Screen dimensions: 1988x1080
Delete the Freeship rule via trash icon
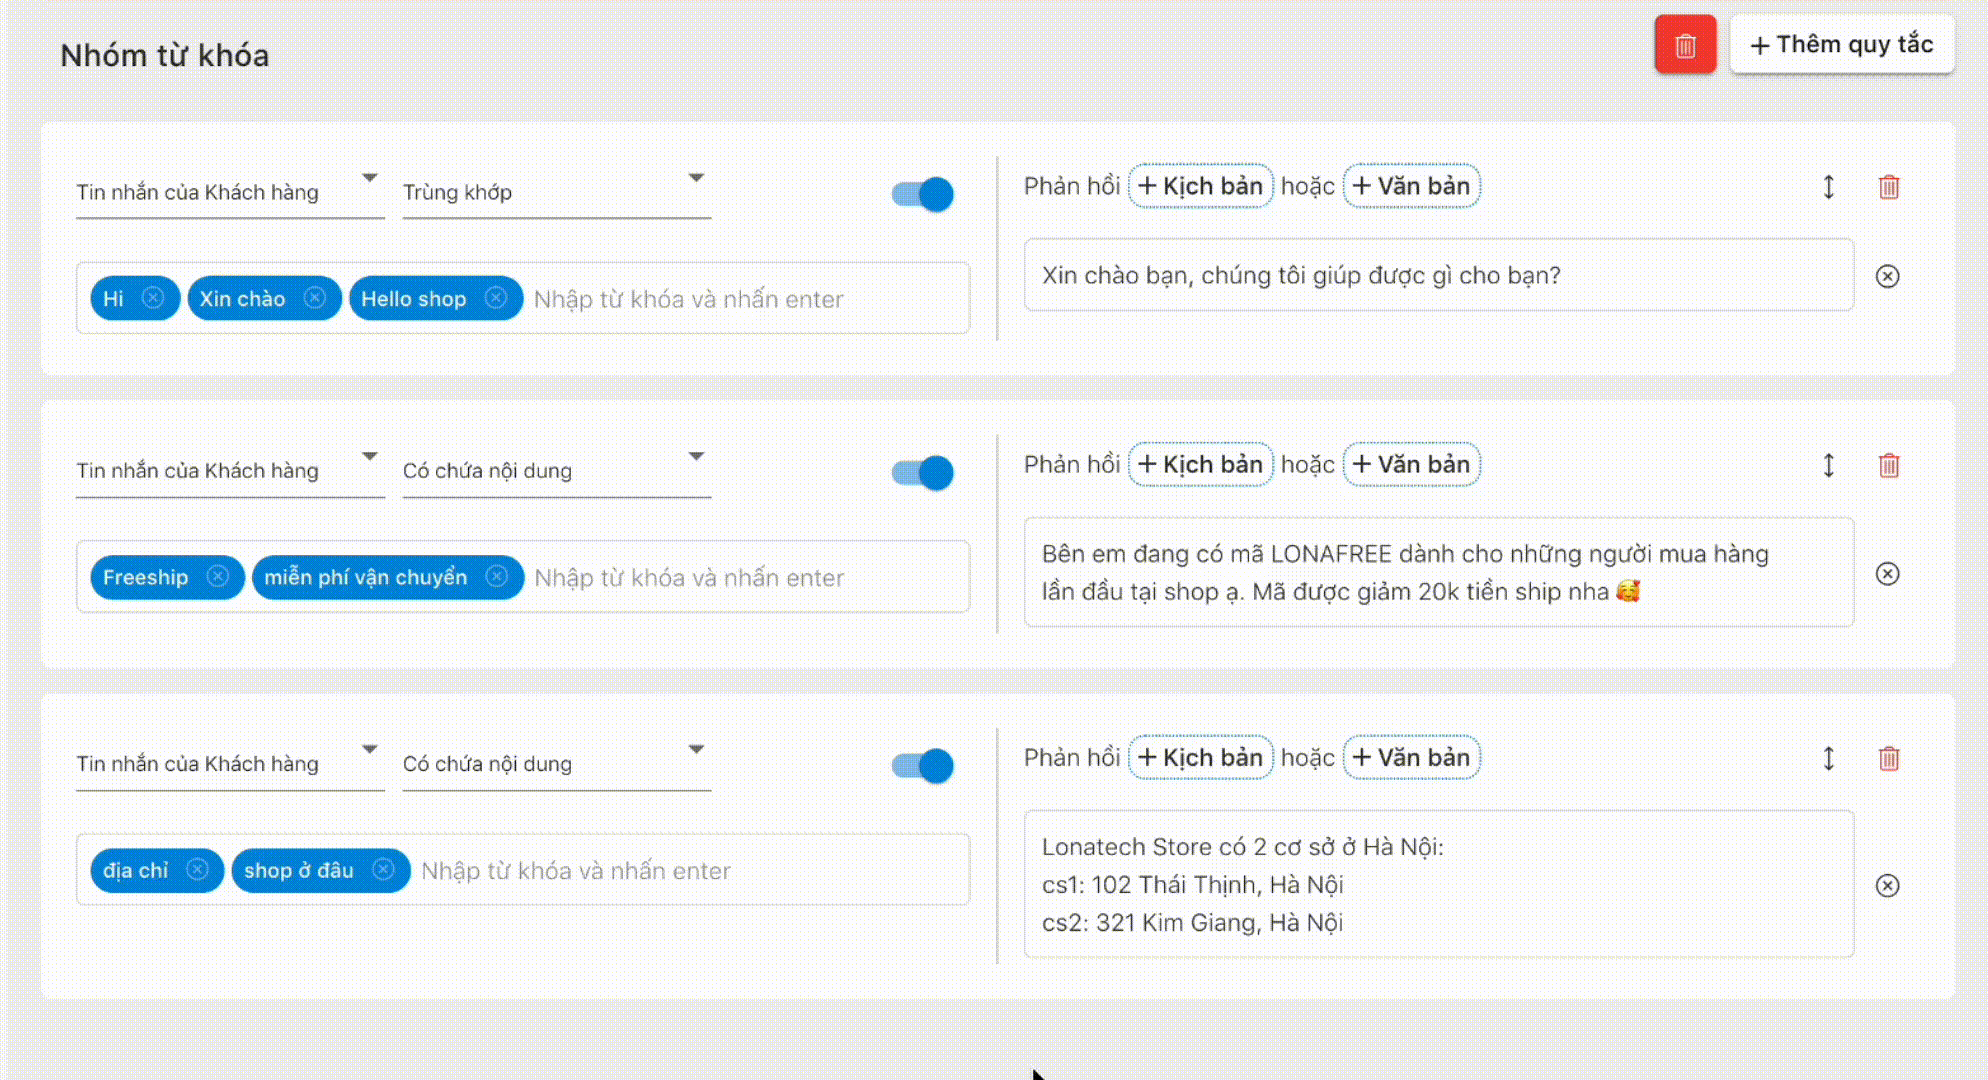(x=1888, y=465)
